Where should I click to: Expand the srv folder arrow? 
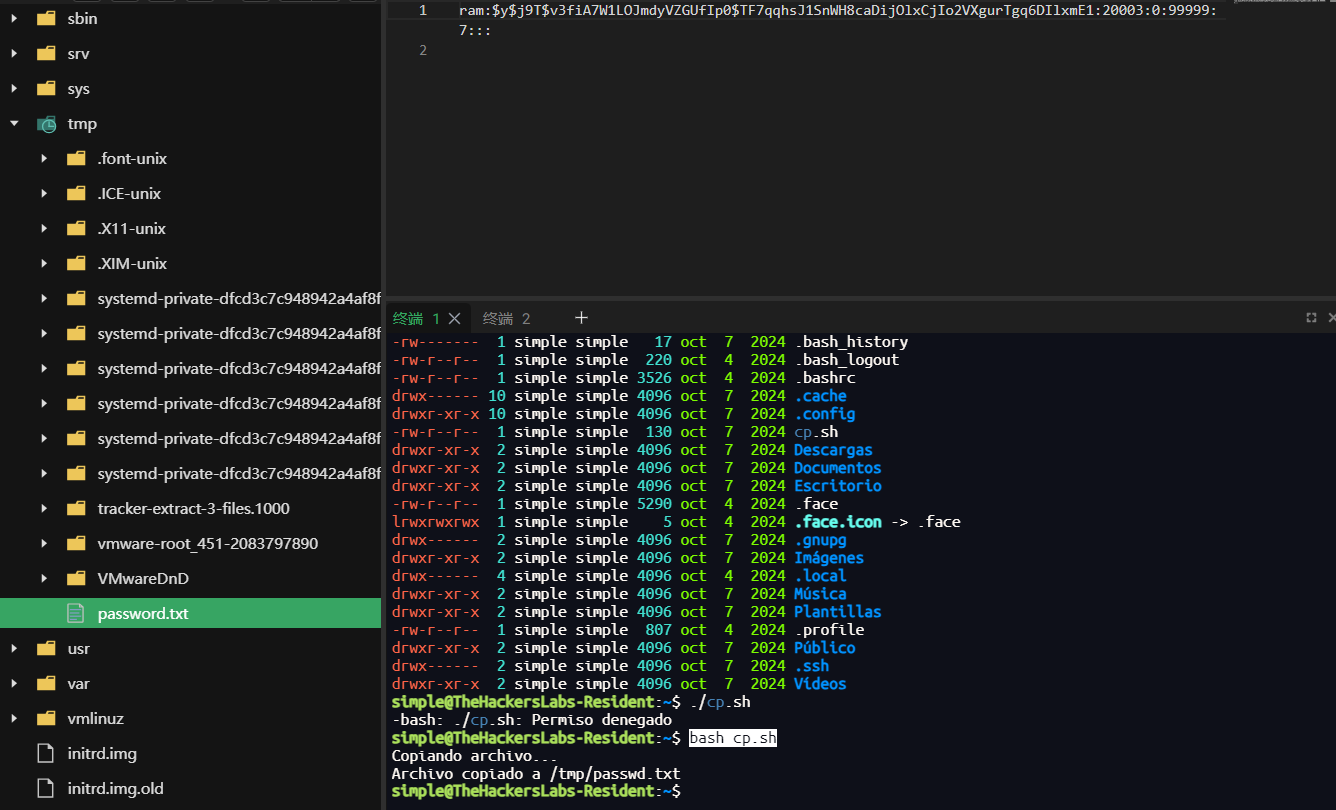pos(14,54)
